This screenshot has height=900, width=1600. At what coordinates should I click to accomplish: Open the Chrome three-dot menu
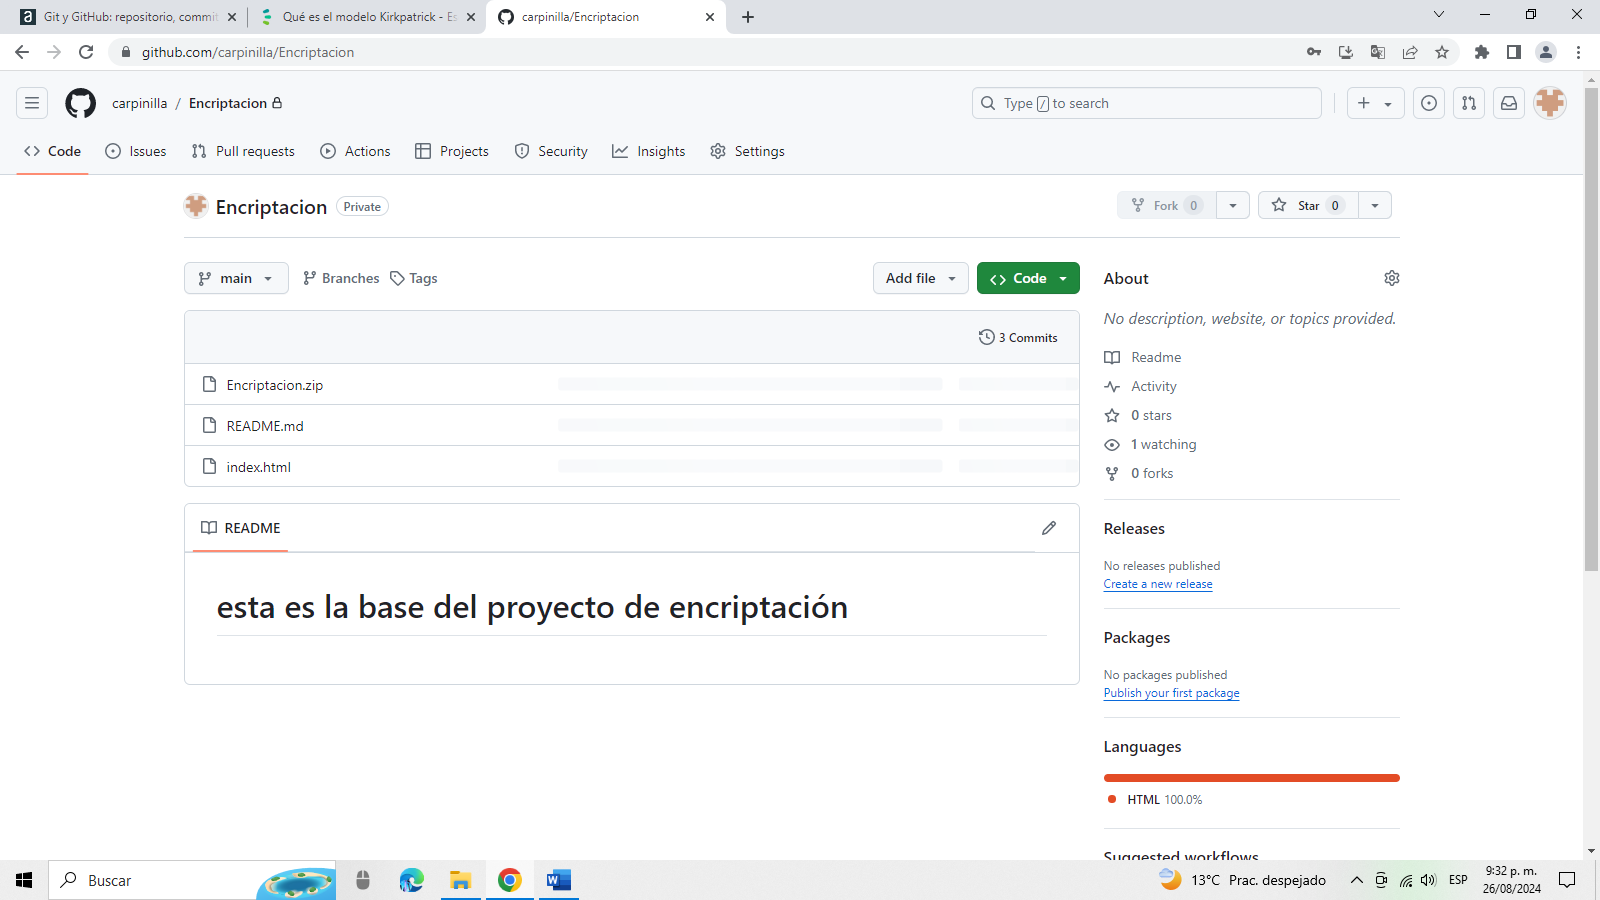point(1579,52)
